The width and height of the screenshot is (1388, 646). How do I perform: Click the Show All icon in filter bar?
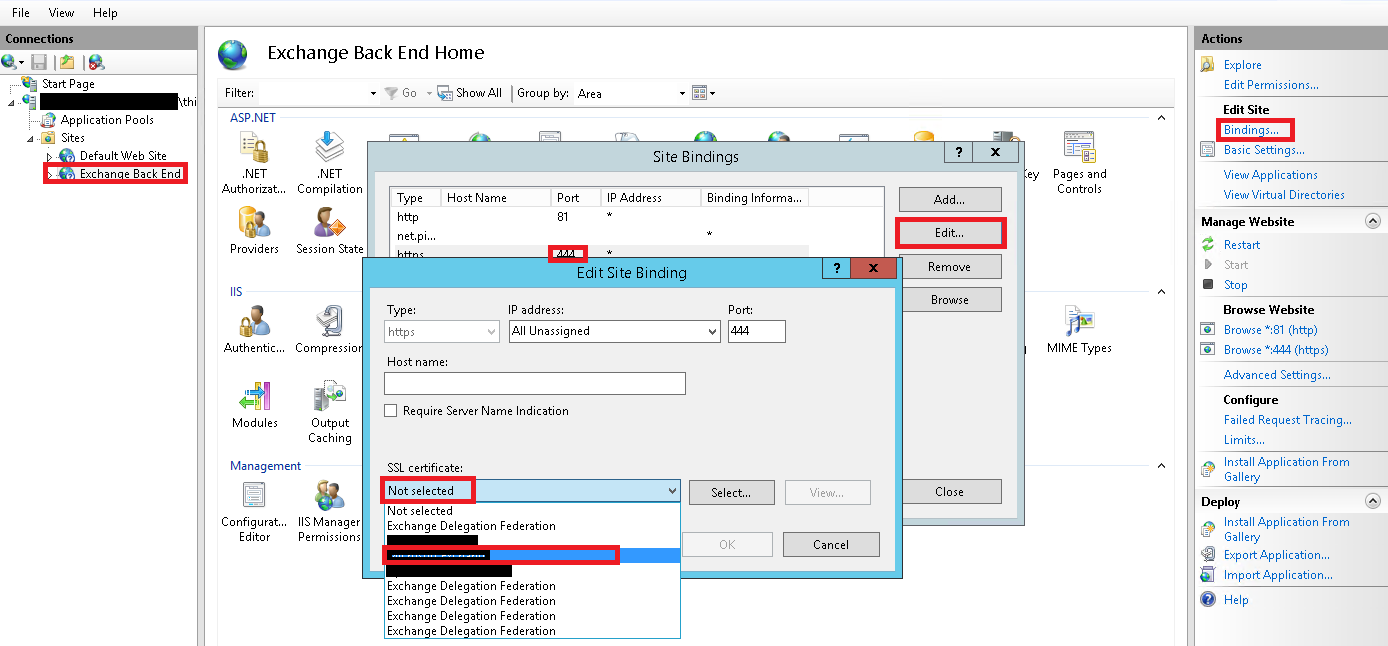(445, 93)
